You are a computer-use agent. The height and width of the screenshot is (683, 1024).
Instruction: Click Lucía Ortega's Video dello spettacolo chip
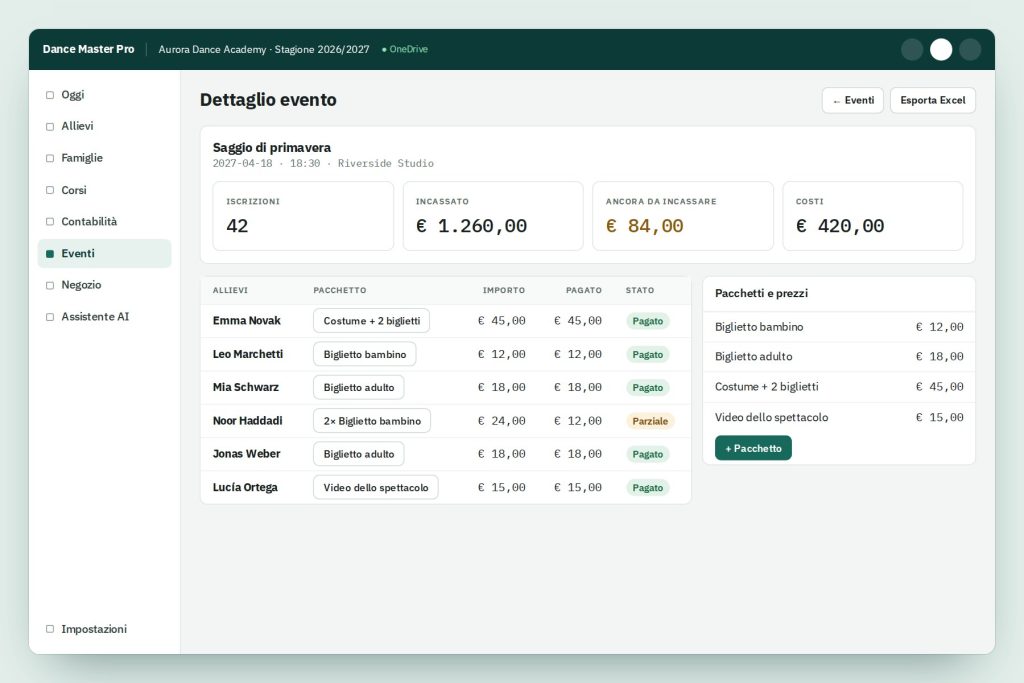coord(376,487)
